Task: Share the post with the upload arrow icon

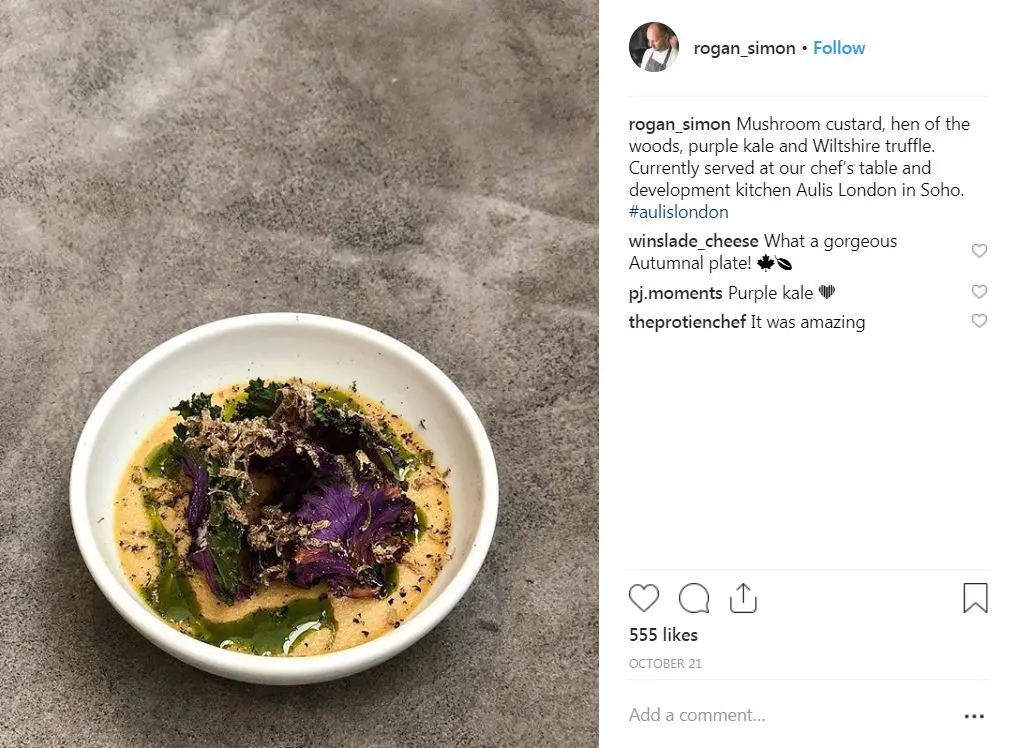Action: (743, 598)
